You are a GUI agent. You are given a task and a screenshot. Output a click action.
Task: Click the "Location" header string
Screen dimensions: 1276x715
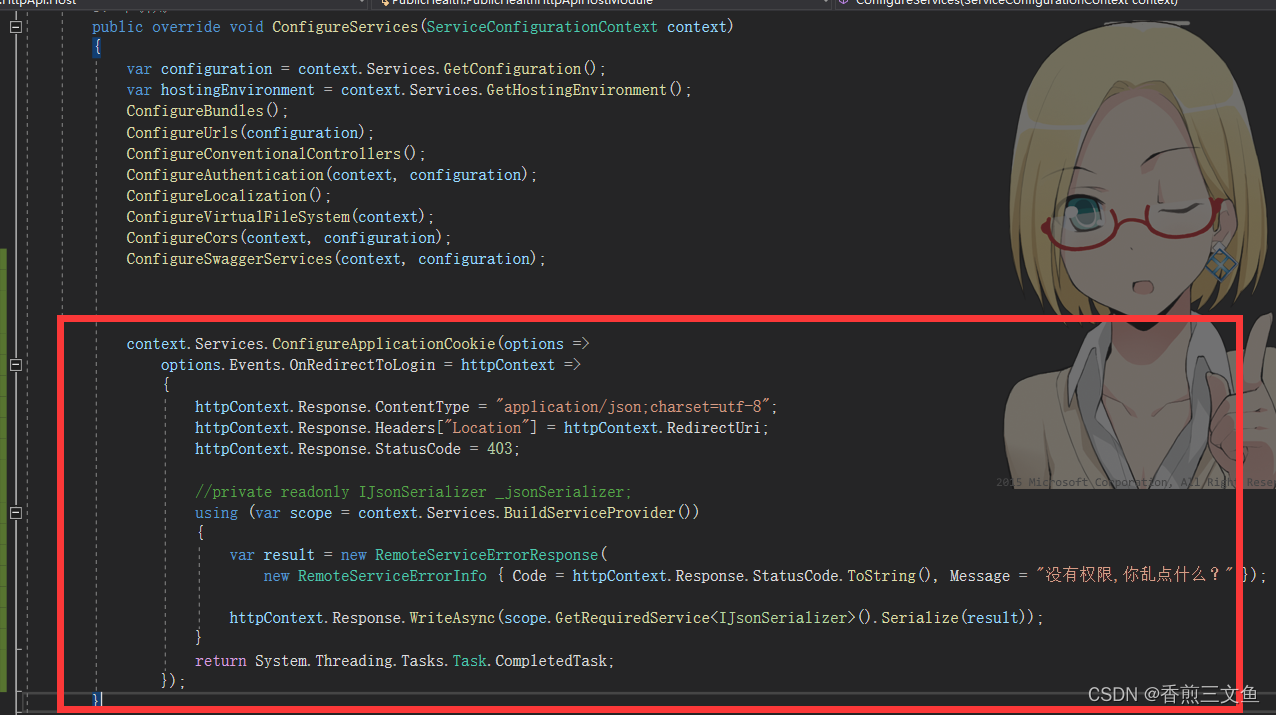[x=487, y=428]
